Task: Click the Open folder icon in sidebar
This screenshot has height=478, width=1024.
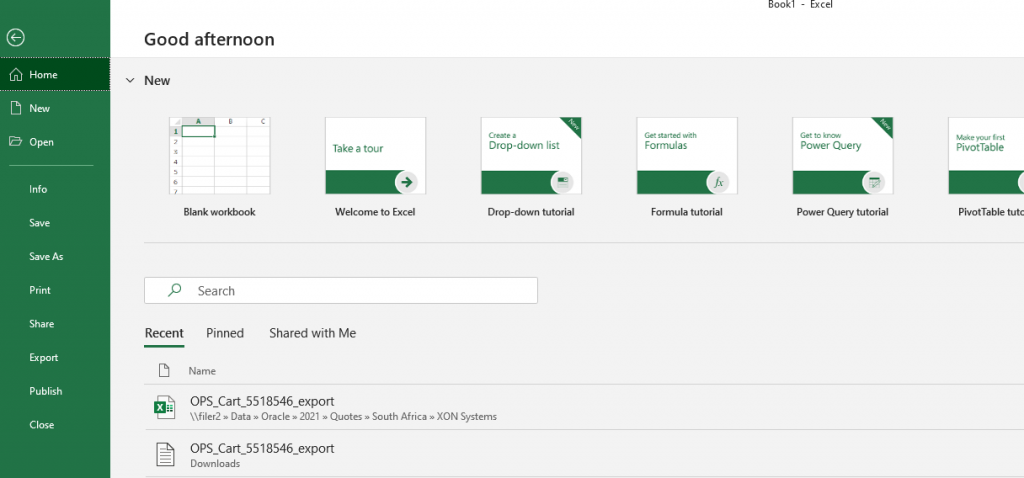Action: point(15,142)
